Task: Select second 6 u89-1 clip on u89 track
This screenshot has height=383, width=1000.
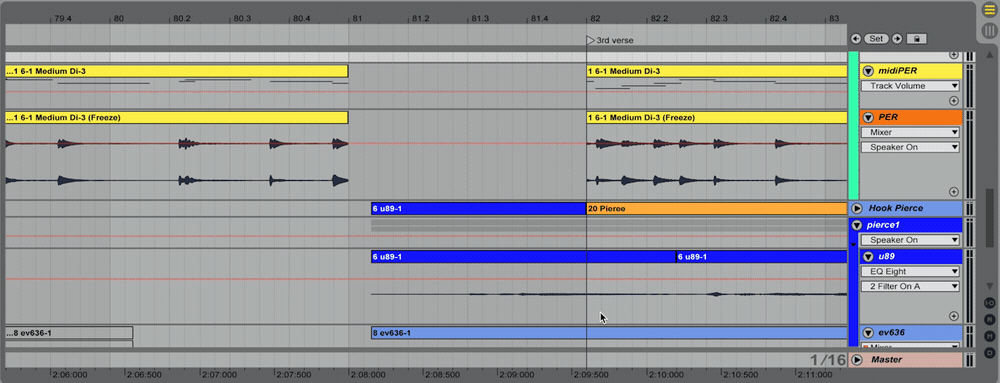Action: click(x=761, y=257)
